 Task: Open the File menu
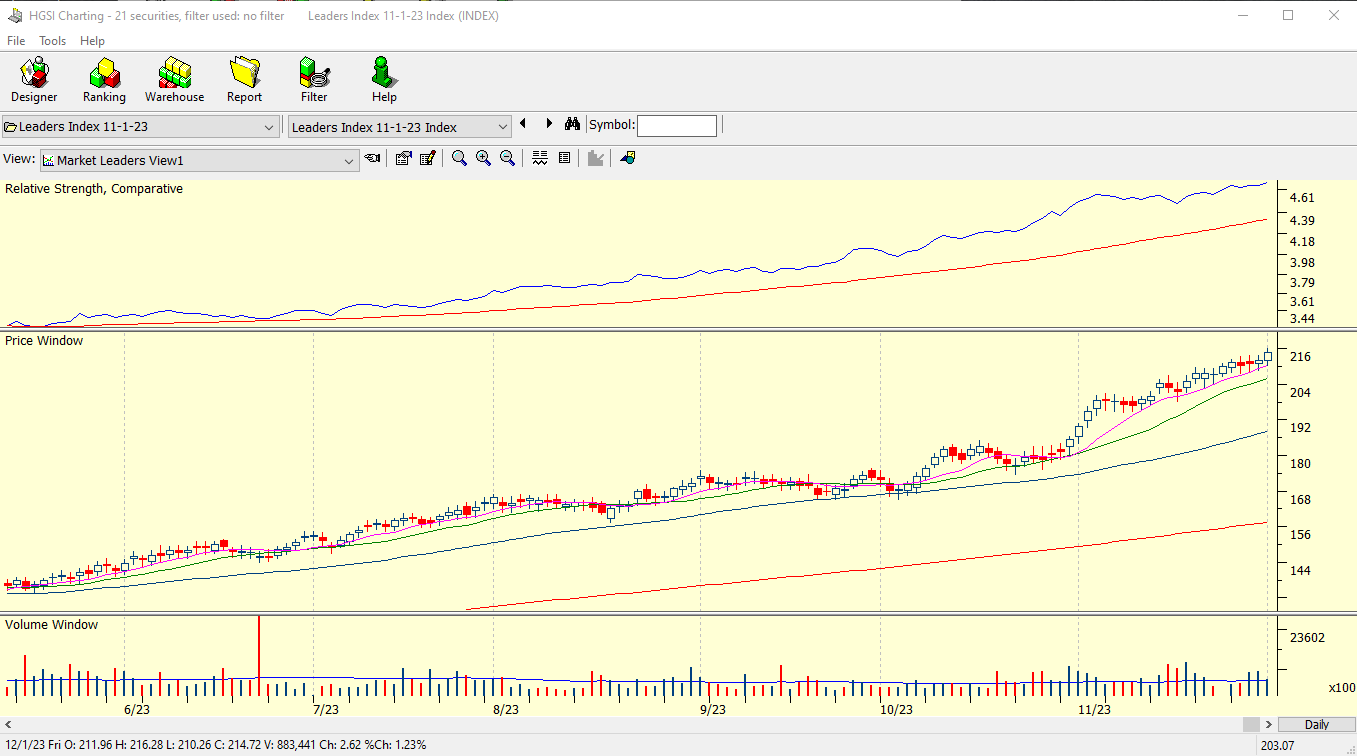16,41
